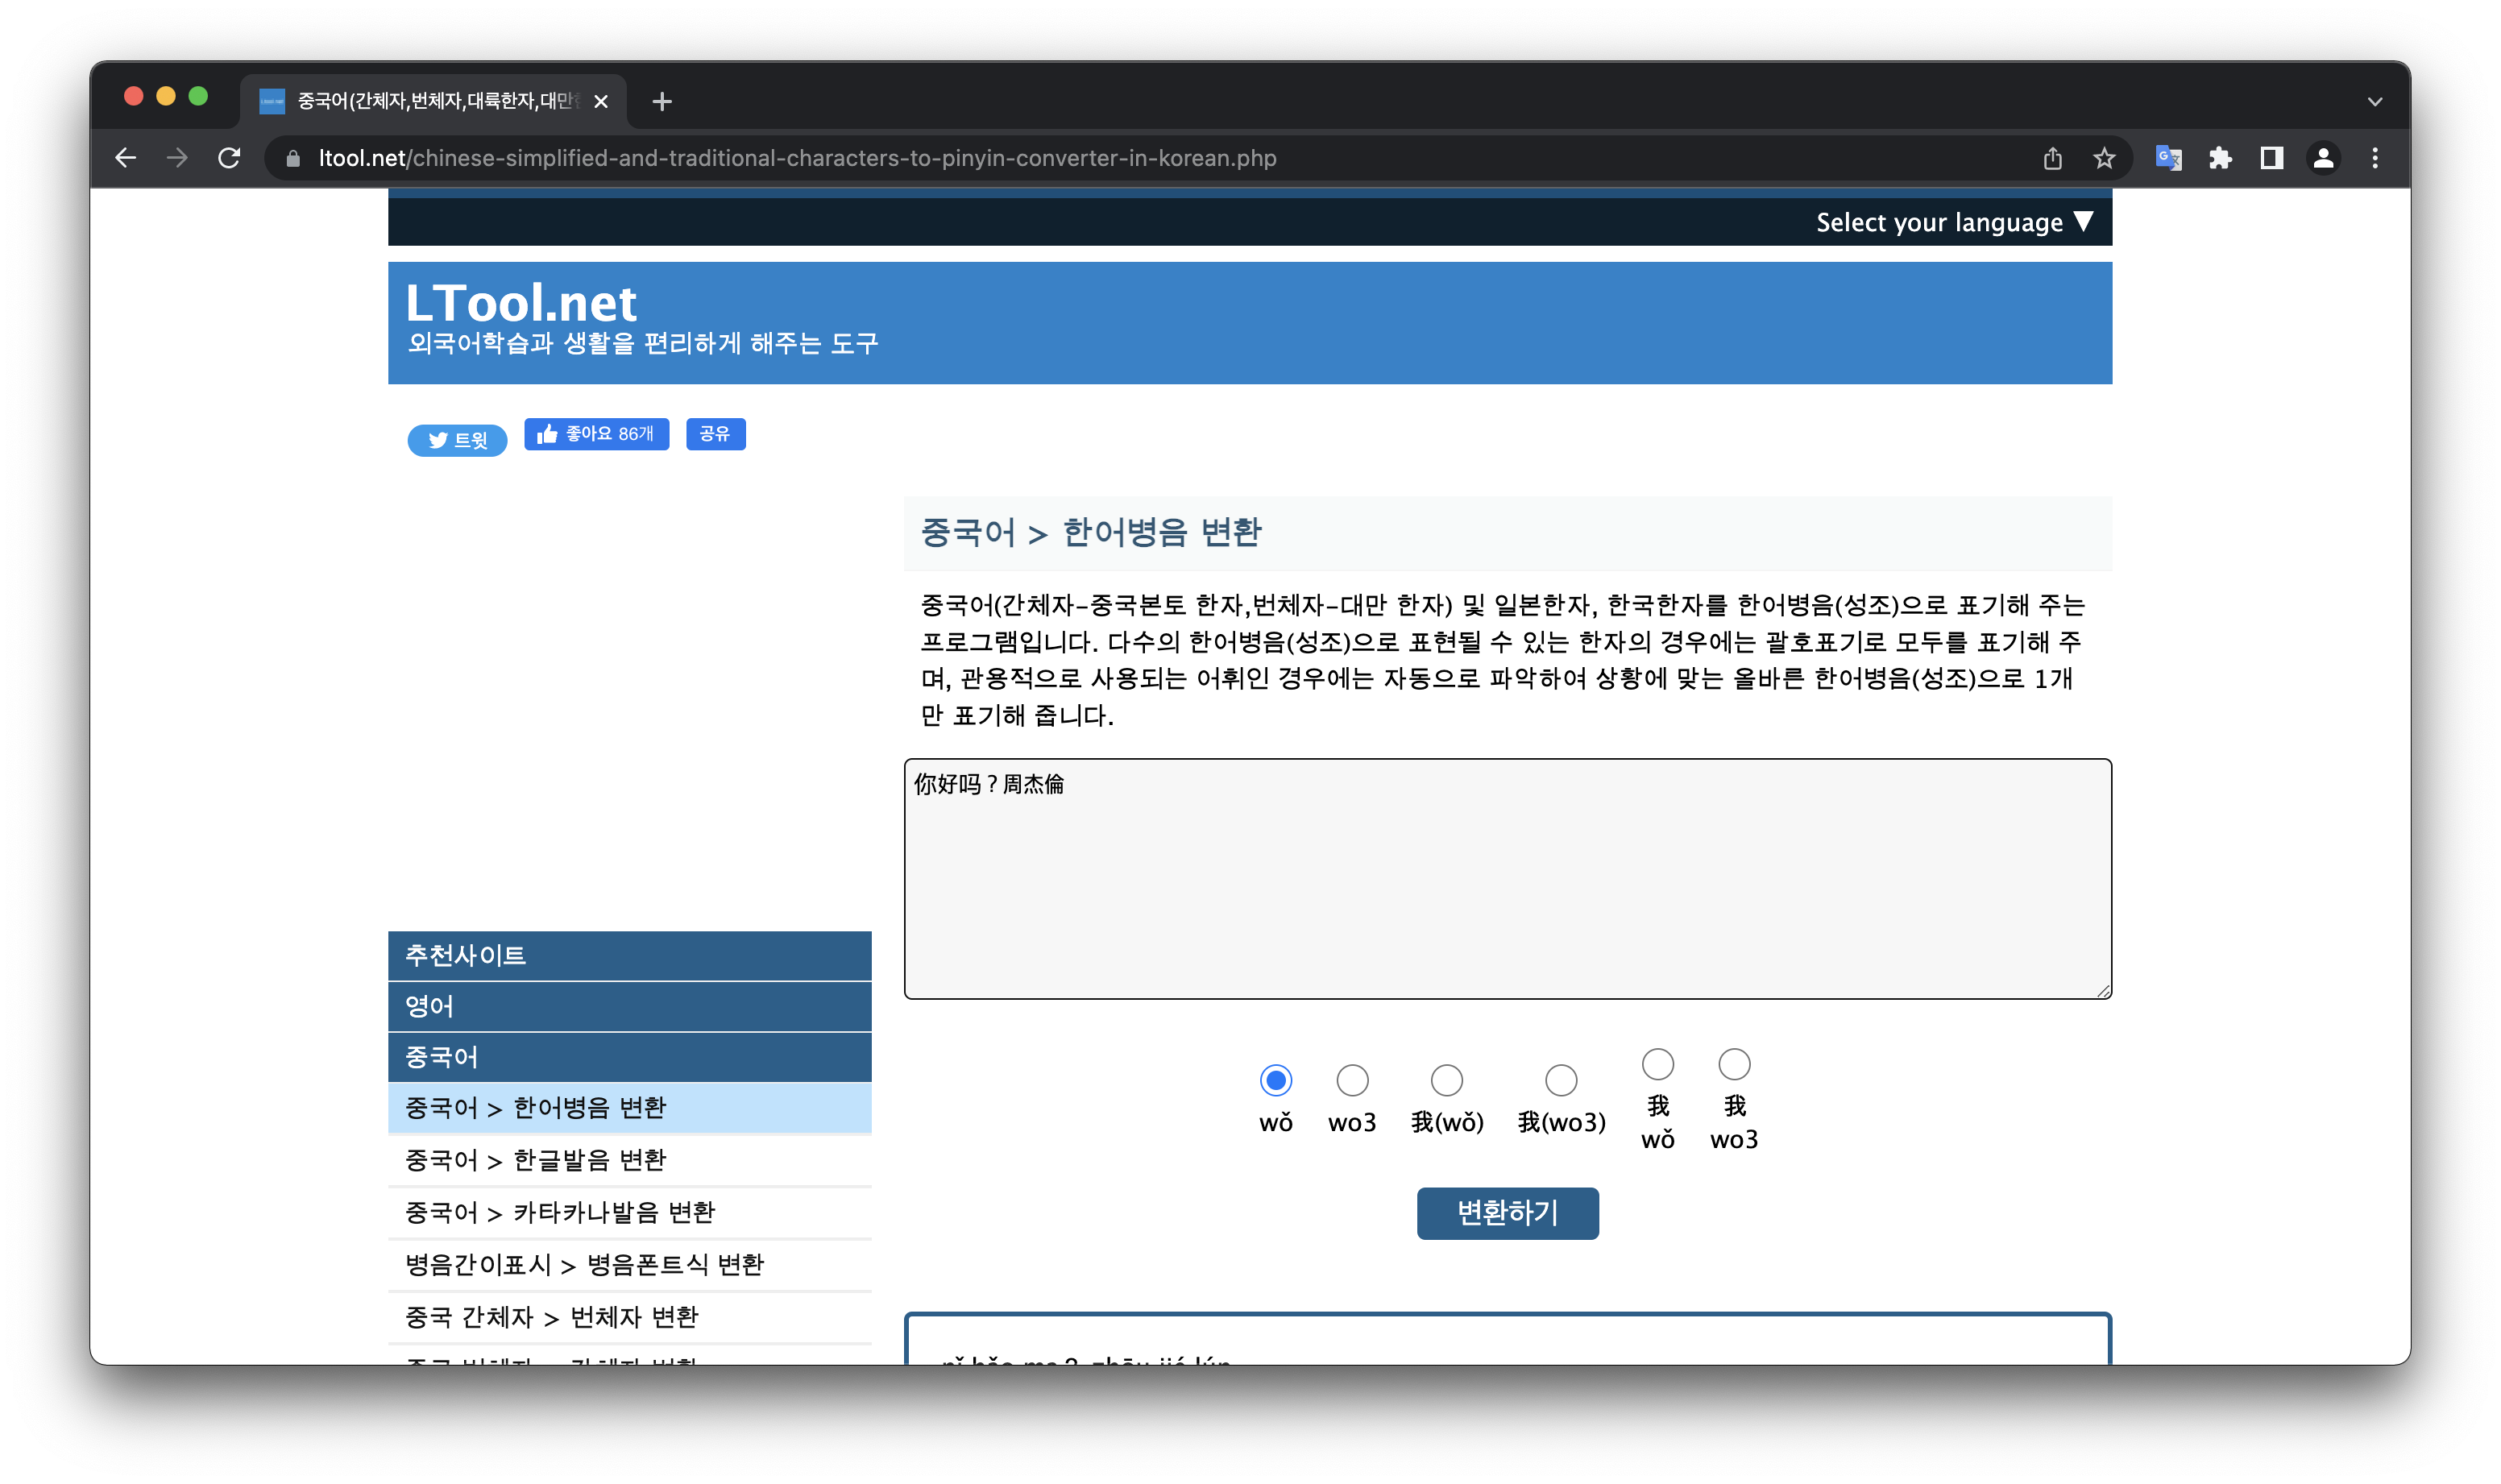Screen dimensions: 2501x1484
Task: Expand the tab search chevron
Action: pyautogui.click(x=2375, y=101)
